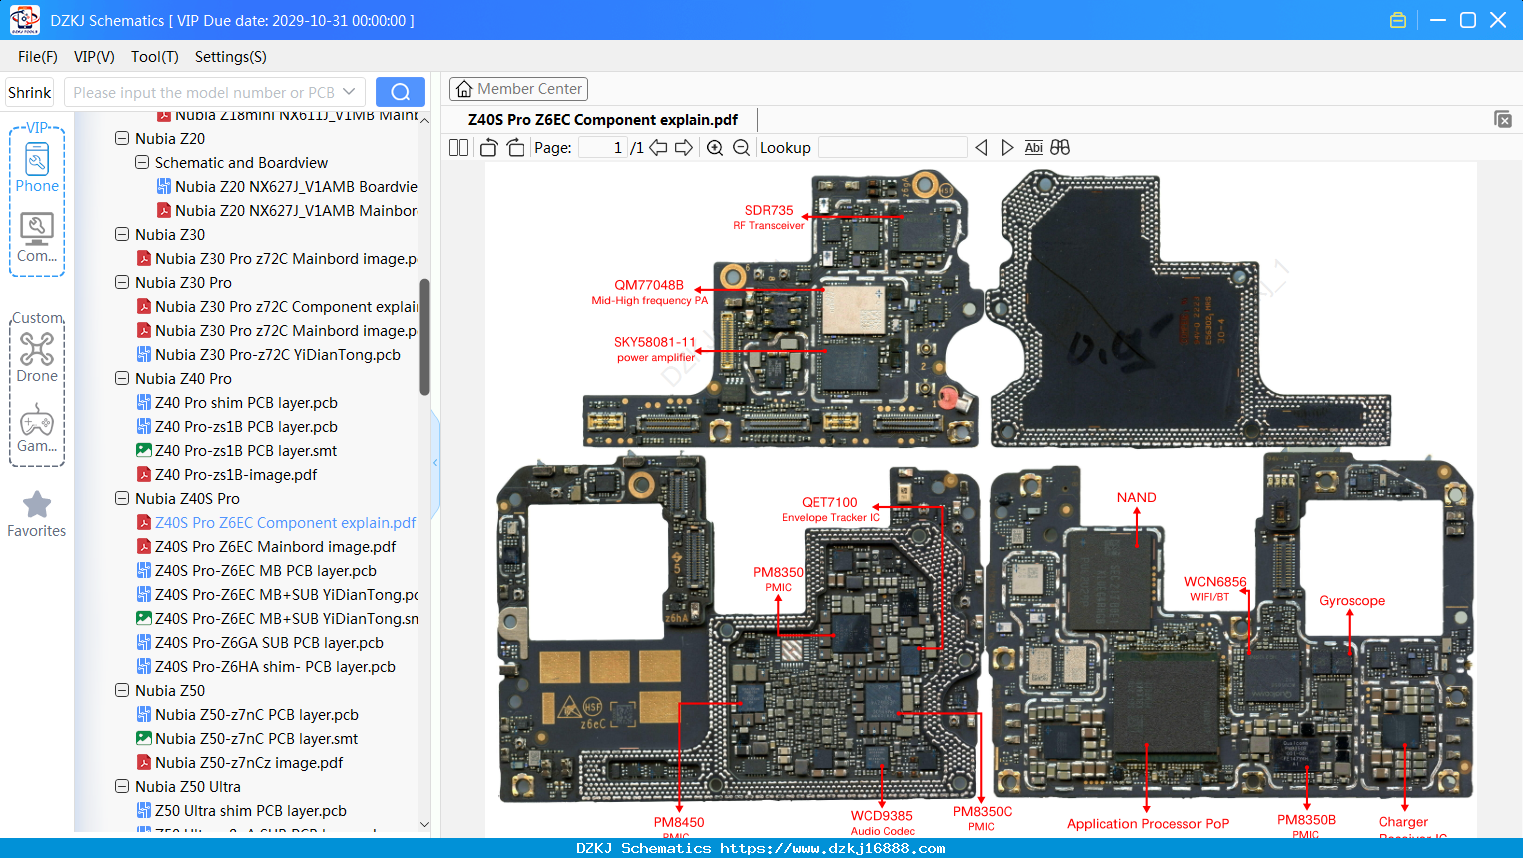Open Nubia Z50-z7nC PCB layer.smt

pos(247,739)
